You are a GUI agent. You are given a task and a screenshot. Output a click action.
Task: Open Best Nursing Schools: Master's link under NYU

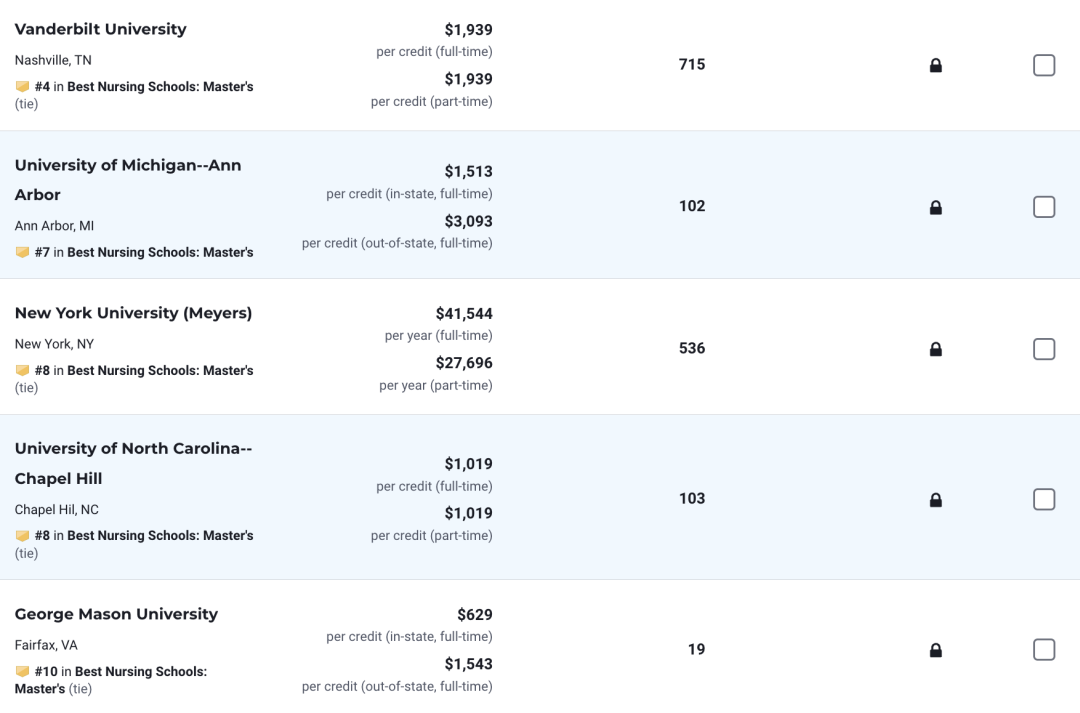(160, 371)
